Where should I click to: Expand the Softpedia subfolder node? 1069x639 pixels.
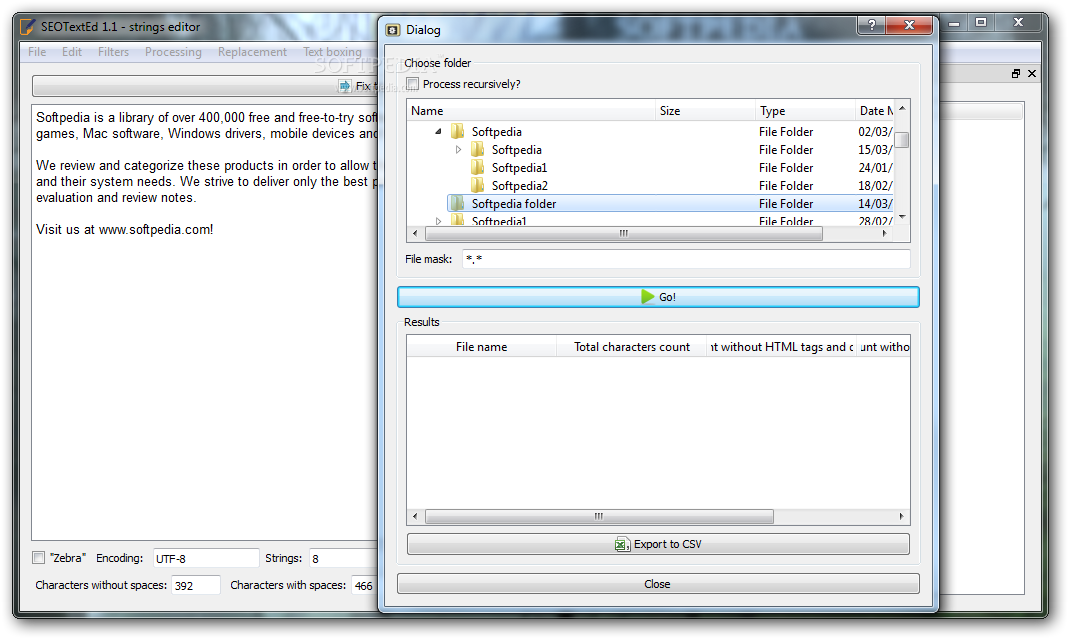[x=458, y=149]
